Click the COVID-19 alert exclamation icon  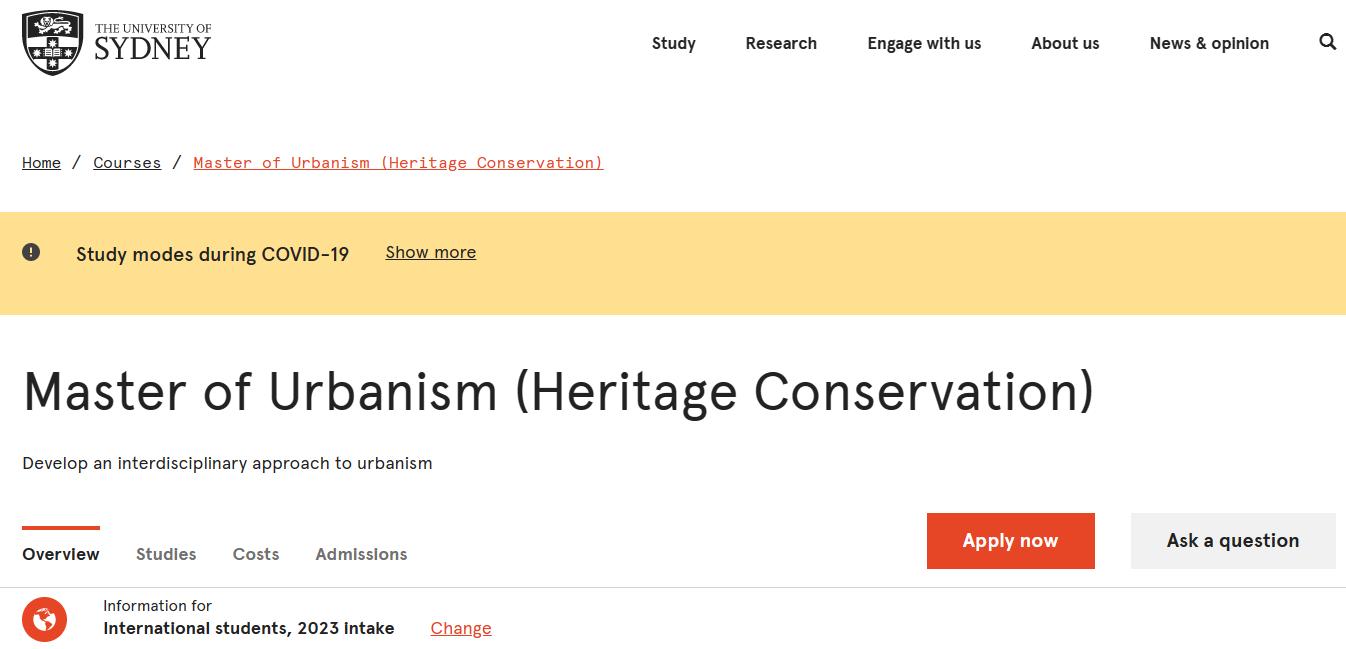[31, 252]
